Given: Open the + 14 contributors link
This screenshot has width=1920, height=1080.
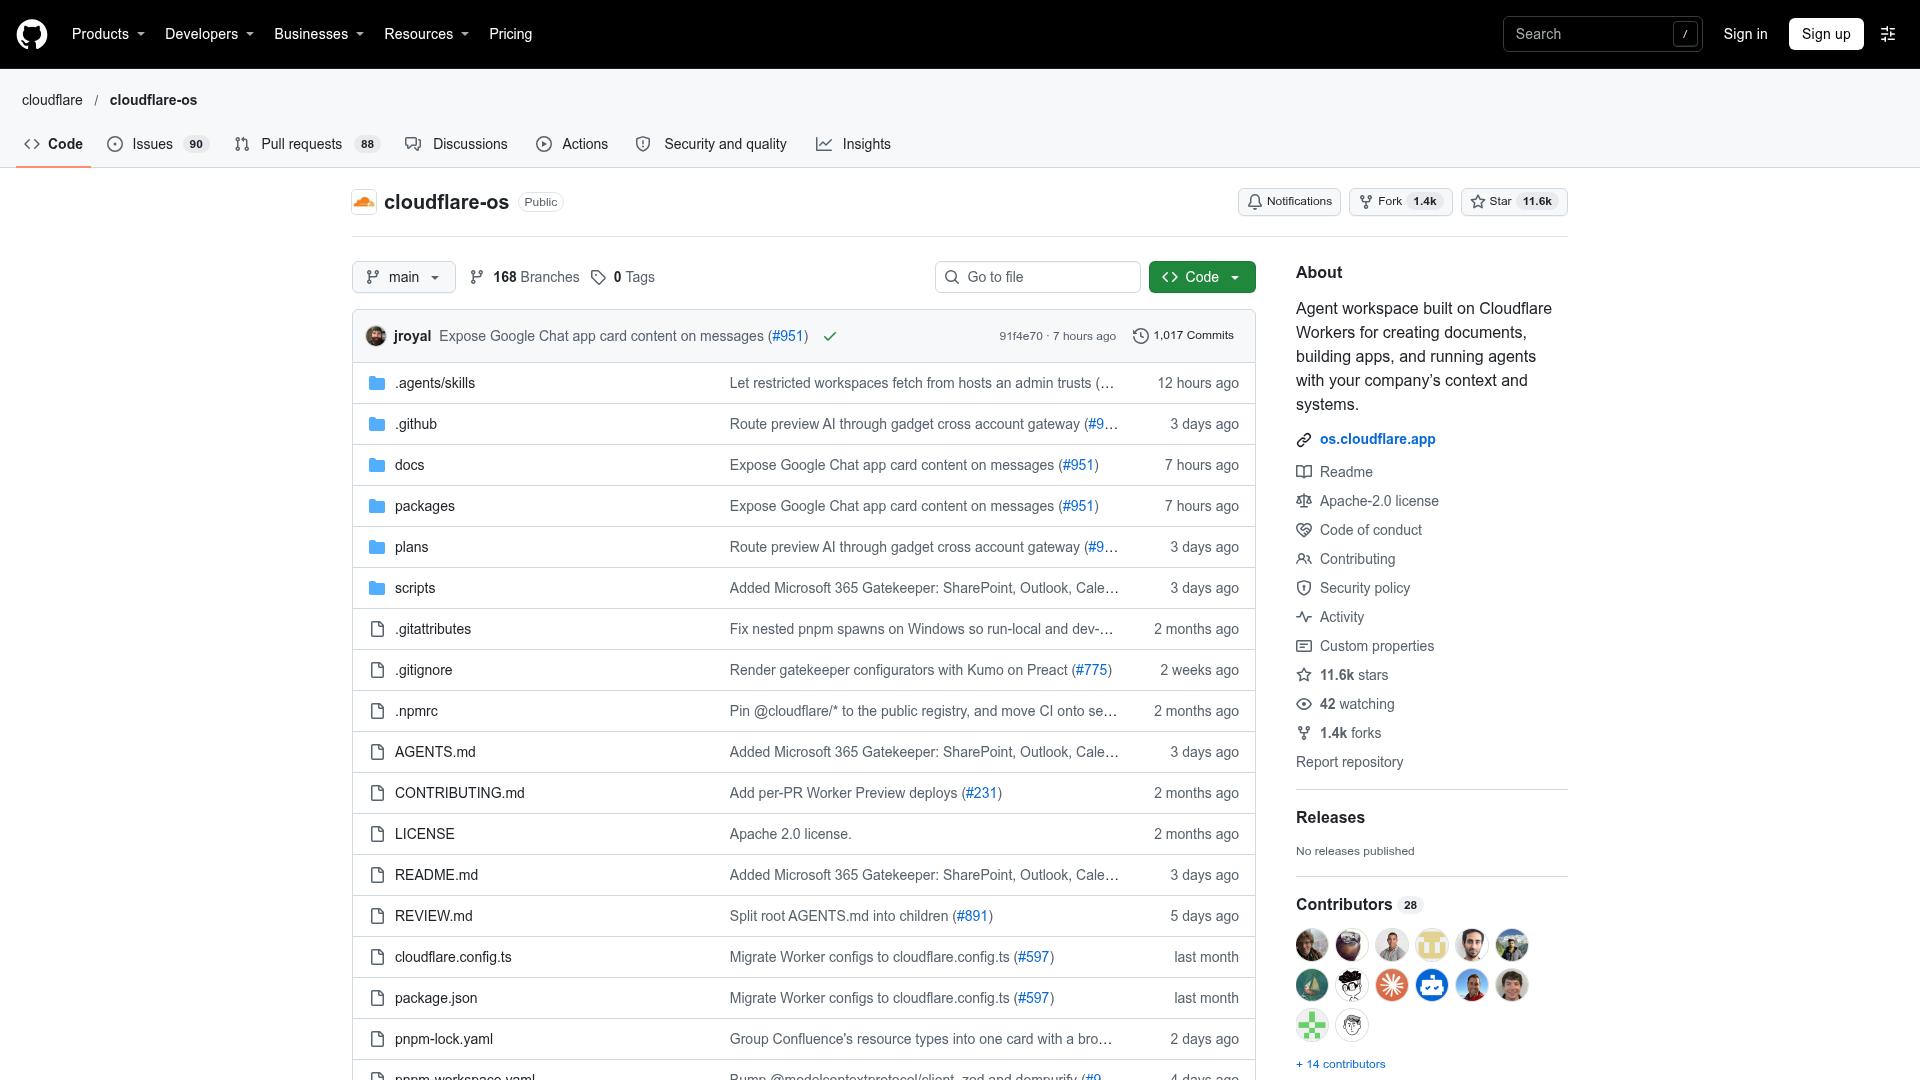Looking at the screenshot, I should tap(1341, 1064).
